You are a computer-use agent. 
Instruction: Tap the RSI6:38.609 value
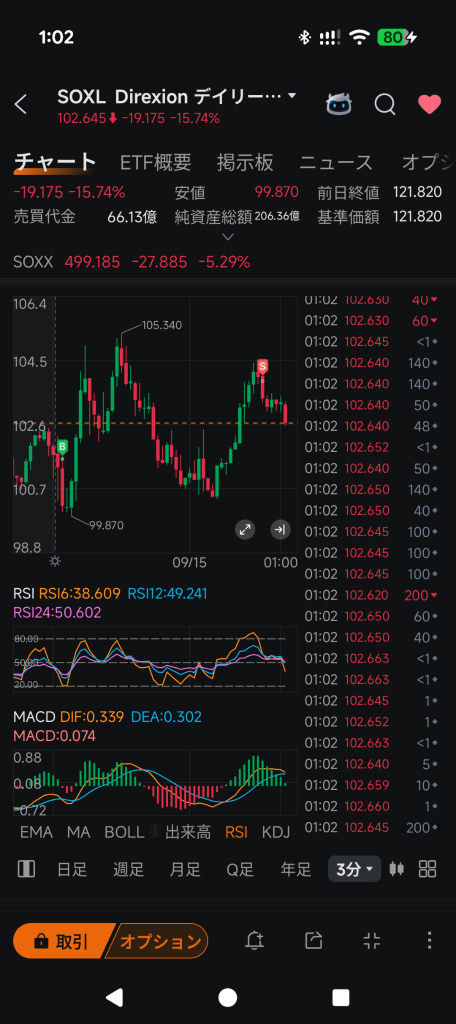coord(80,594)
